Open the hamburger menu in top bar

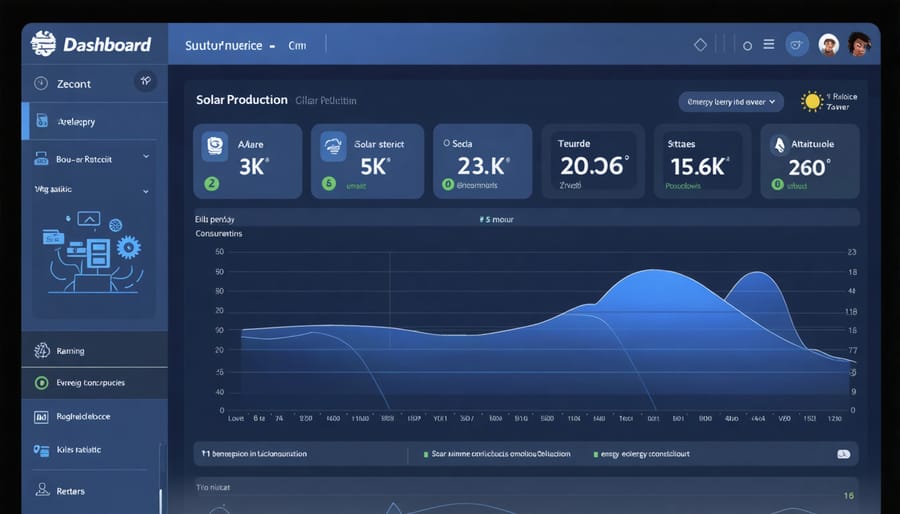769,45
